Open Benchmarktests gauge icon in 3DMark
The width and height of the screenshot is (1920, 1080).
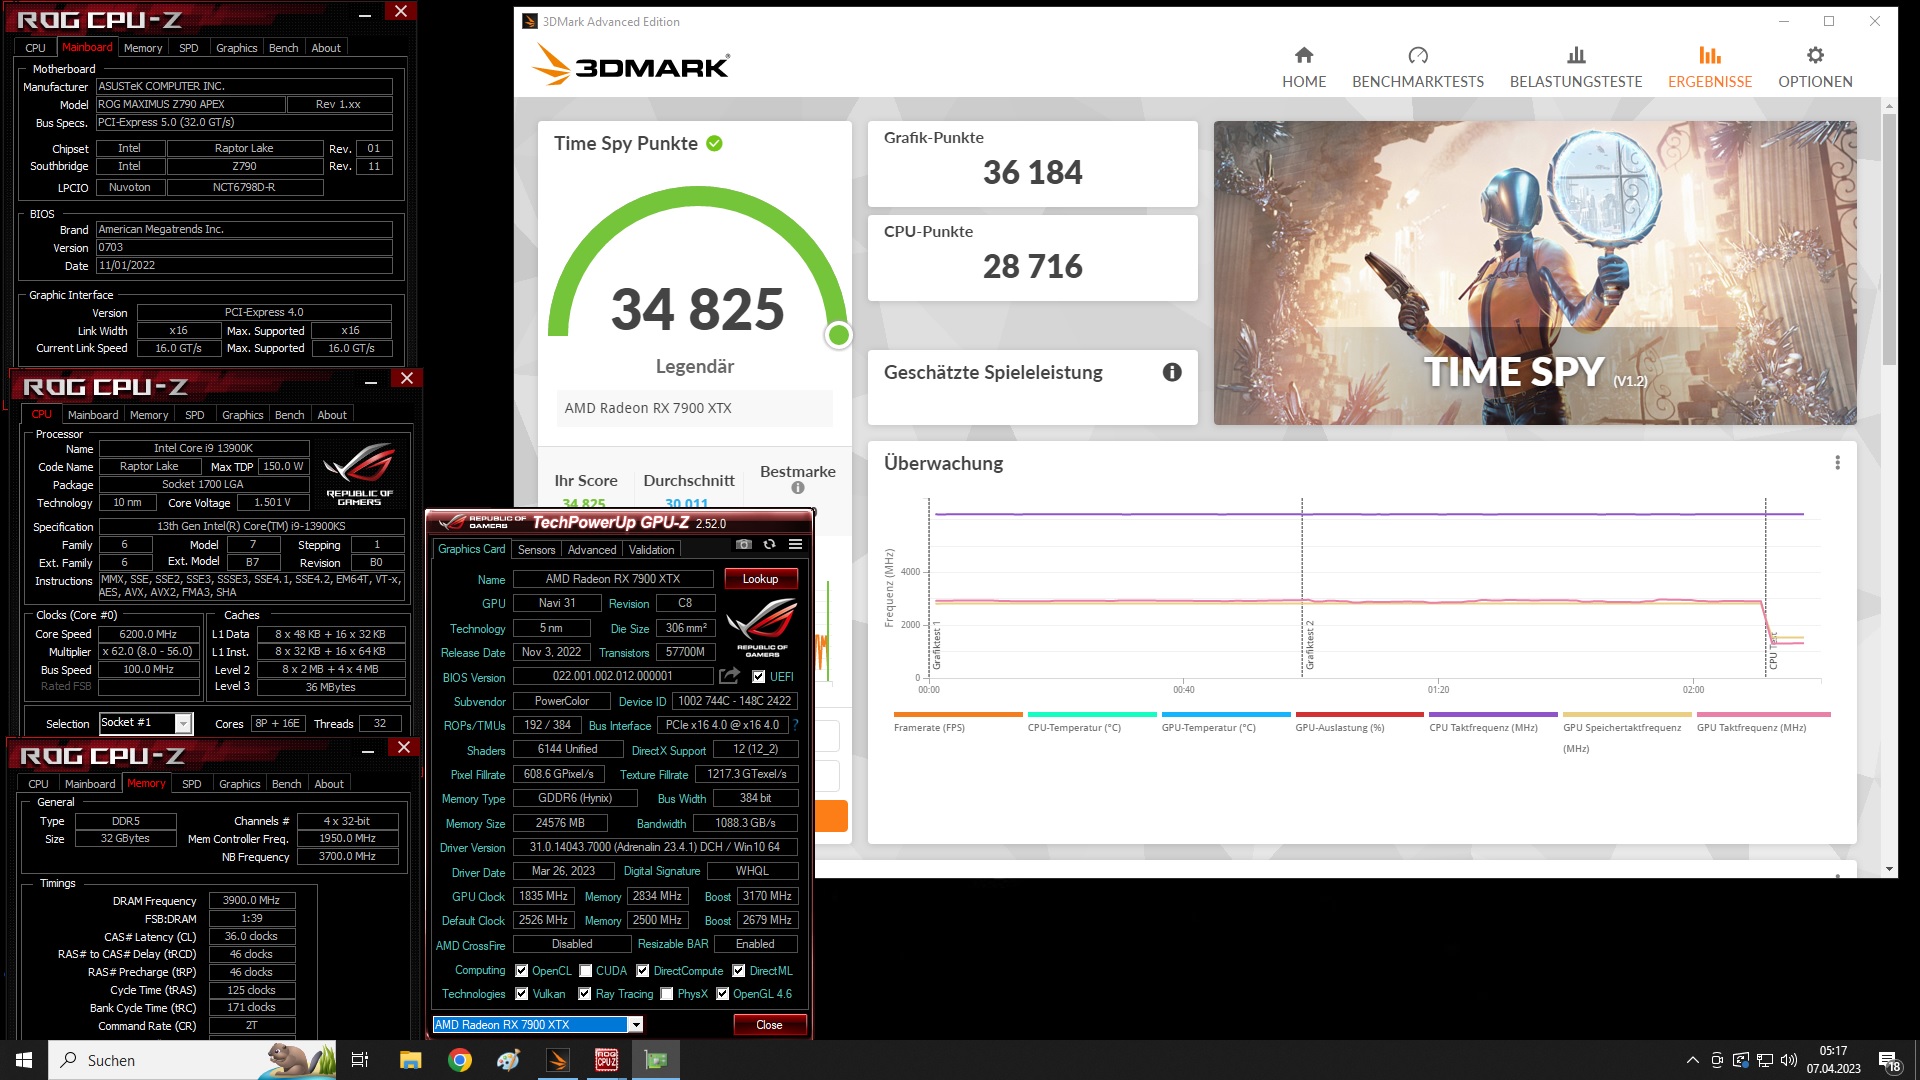(x=1417, y=56)
